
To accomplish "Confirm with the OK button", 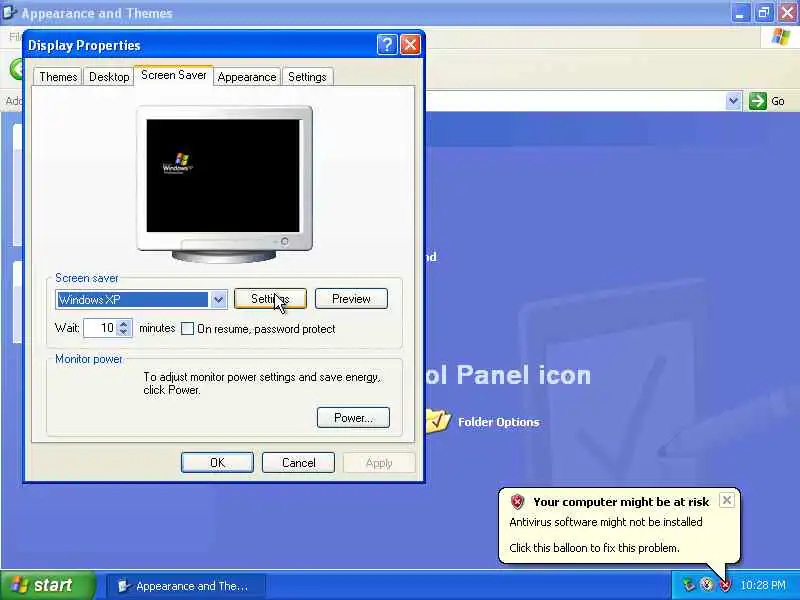I will tap(217, 462).
